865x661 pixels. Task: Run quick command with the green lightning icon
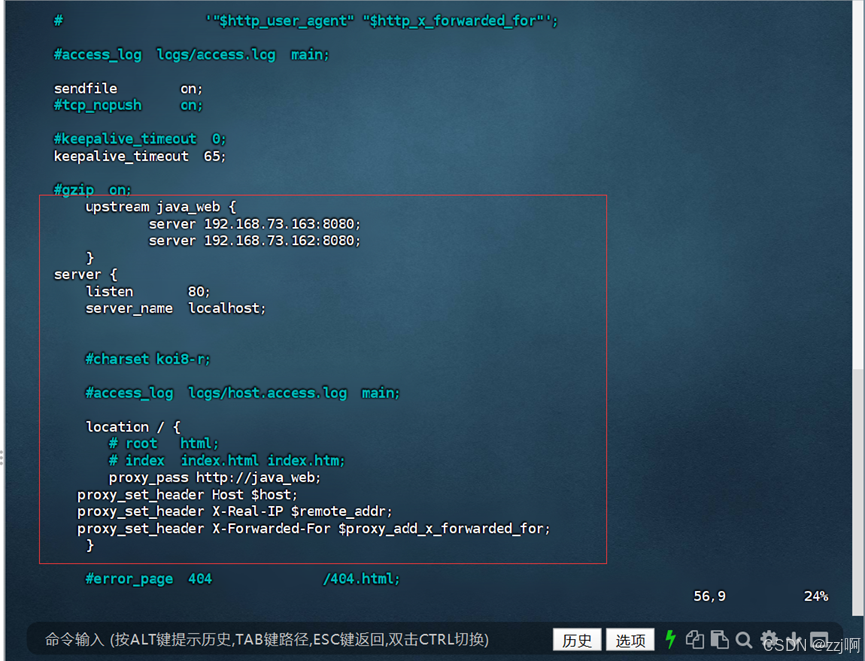671,639
